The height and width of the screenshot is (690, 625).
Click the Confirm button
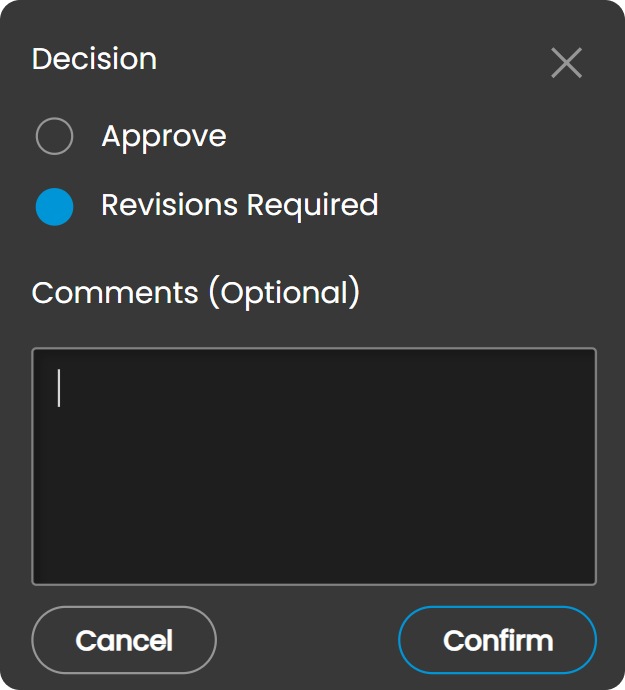497,640
